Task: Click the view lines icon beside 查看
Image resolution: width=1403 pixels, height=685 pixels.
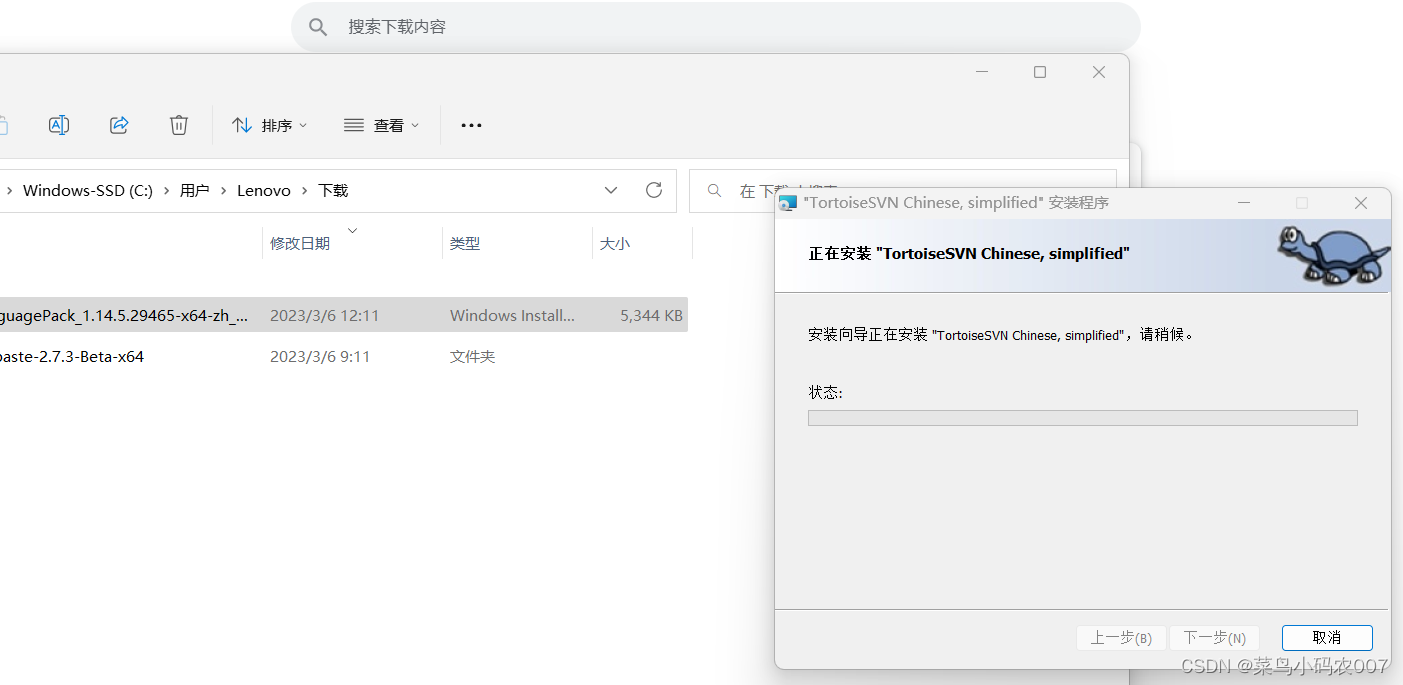Action: point(353,125)
